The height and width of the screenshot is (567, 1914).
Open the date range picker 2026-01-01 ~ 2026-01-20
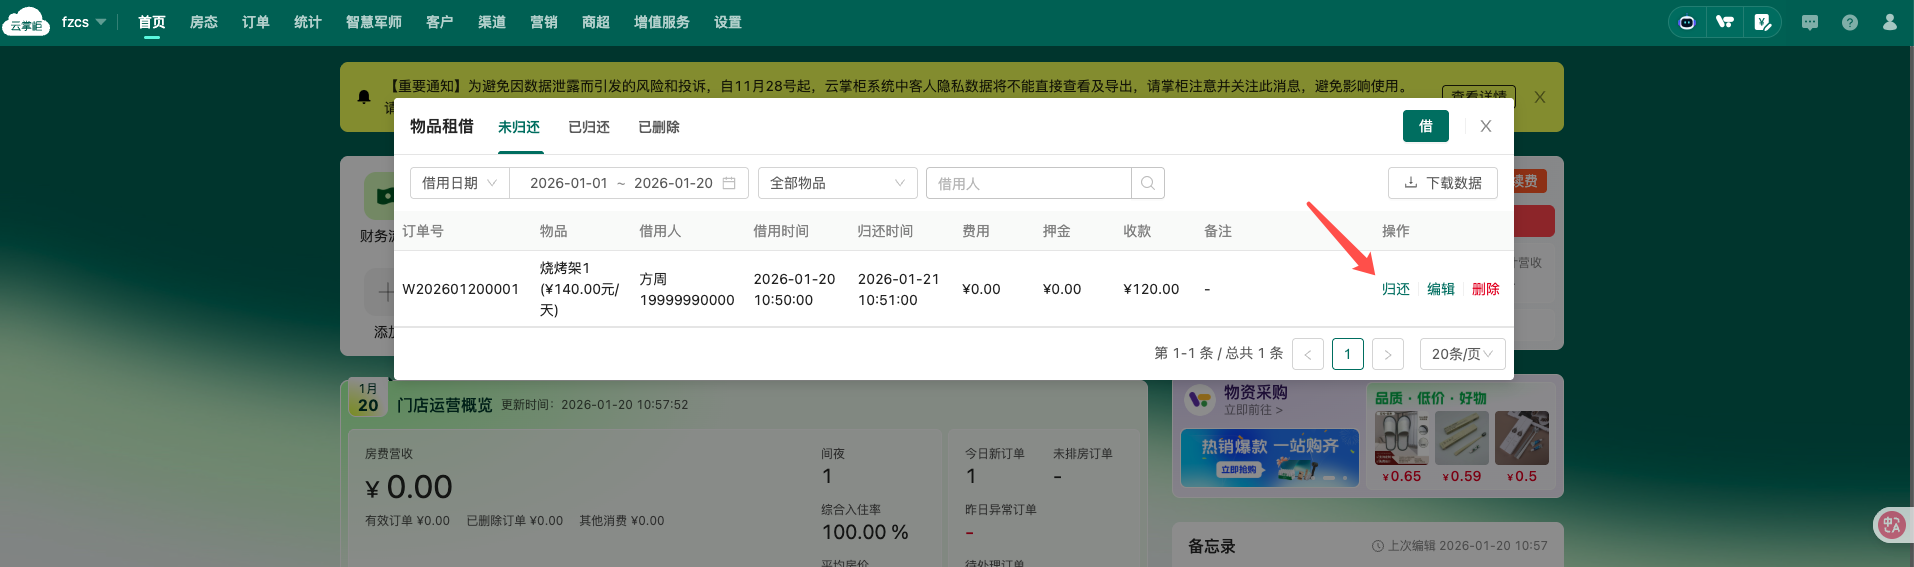click(x=629, y=183)
